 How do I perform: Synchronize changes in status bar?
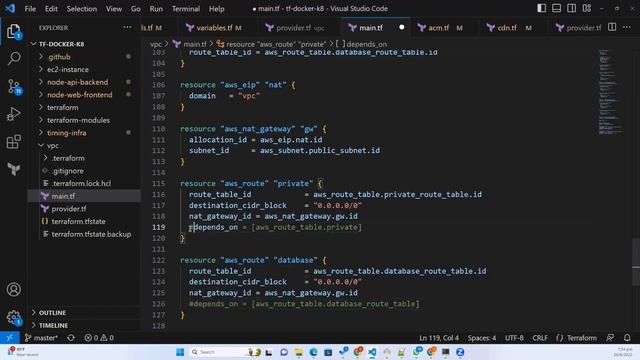click(x=71, y=338)
